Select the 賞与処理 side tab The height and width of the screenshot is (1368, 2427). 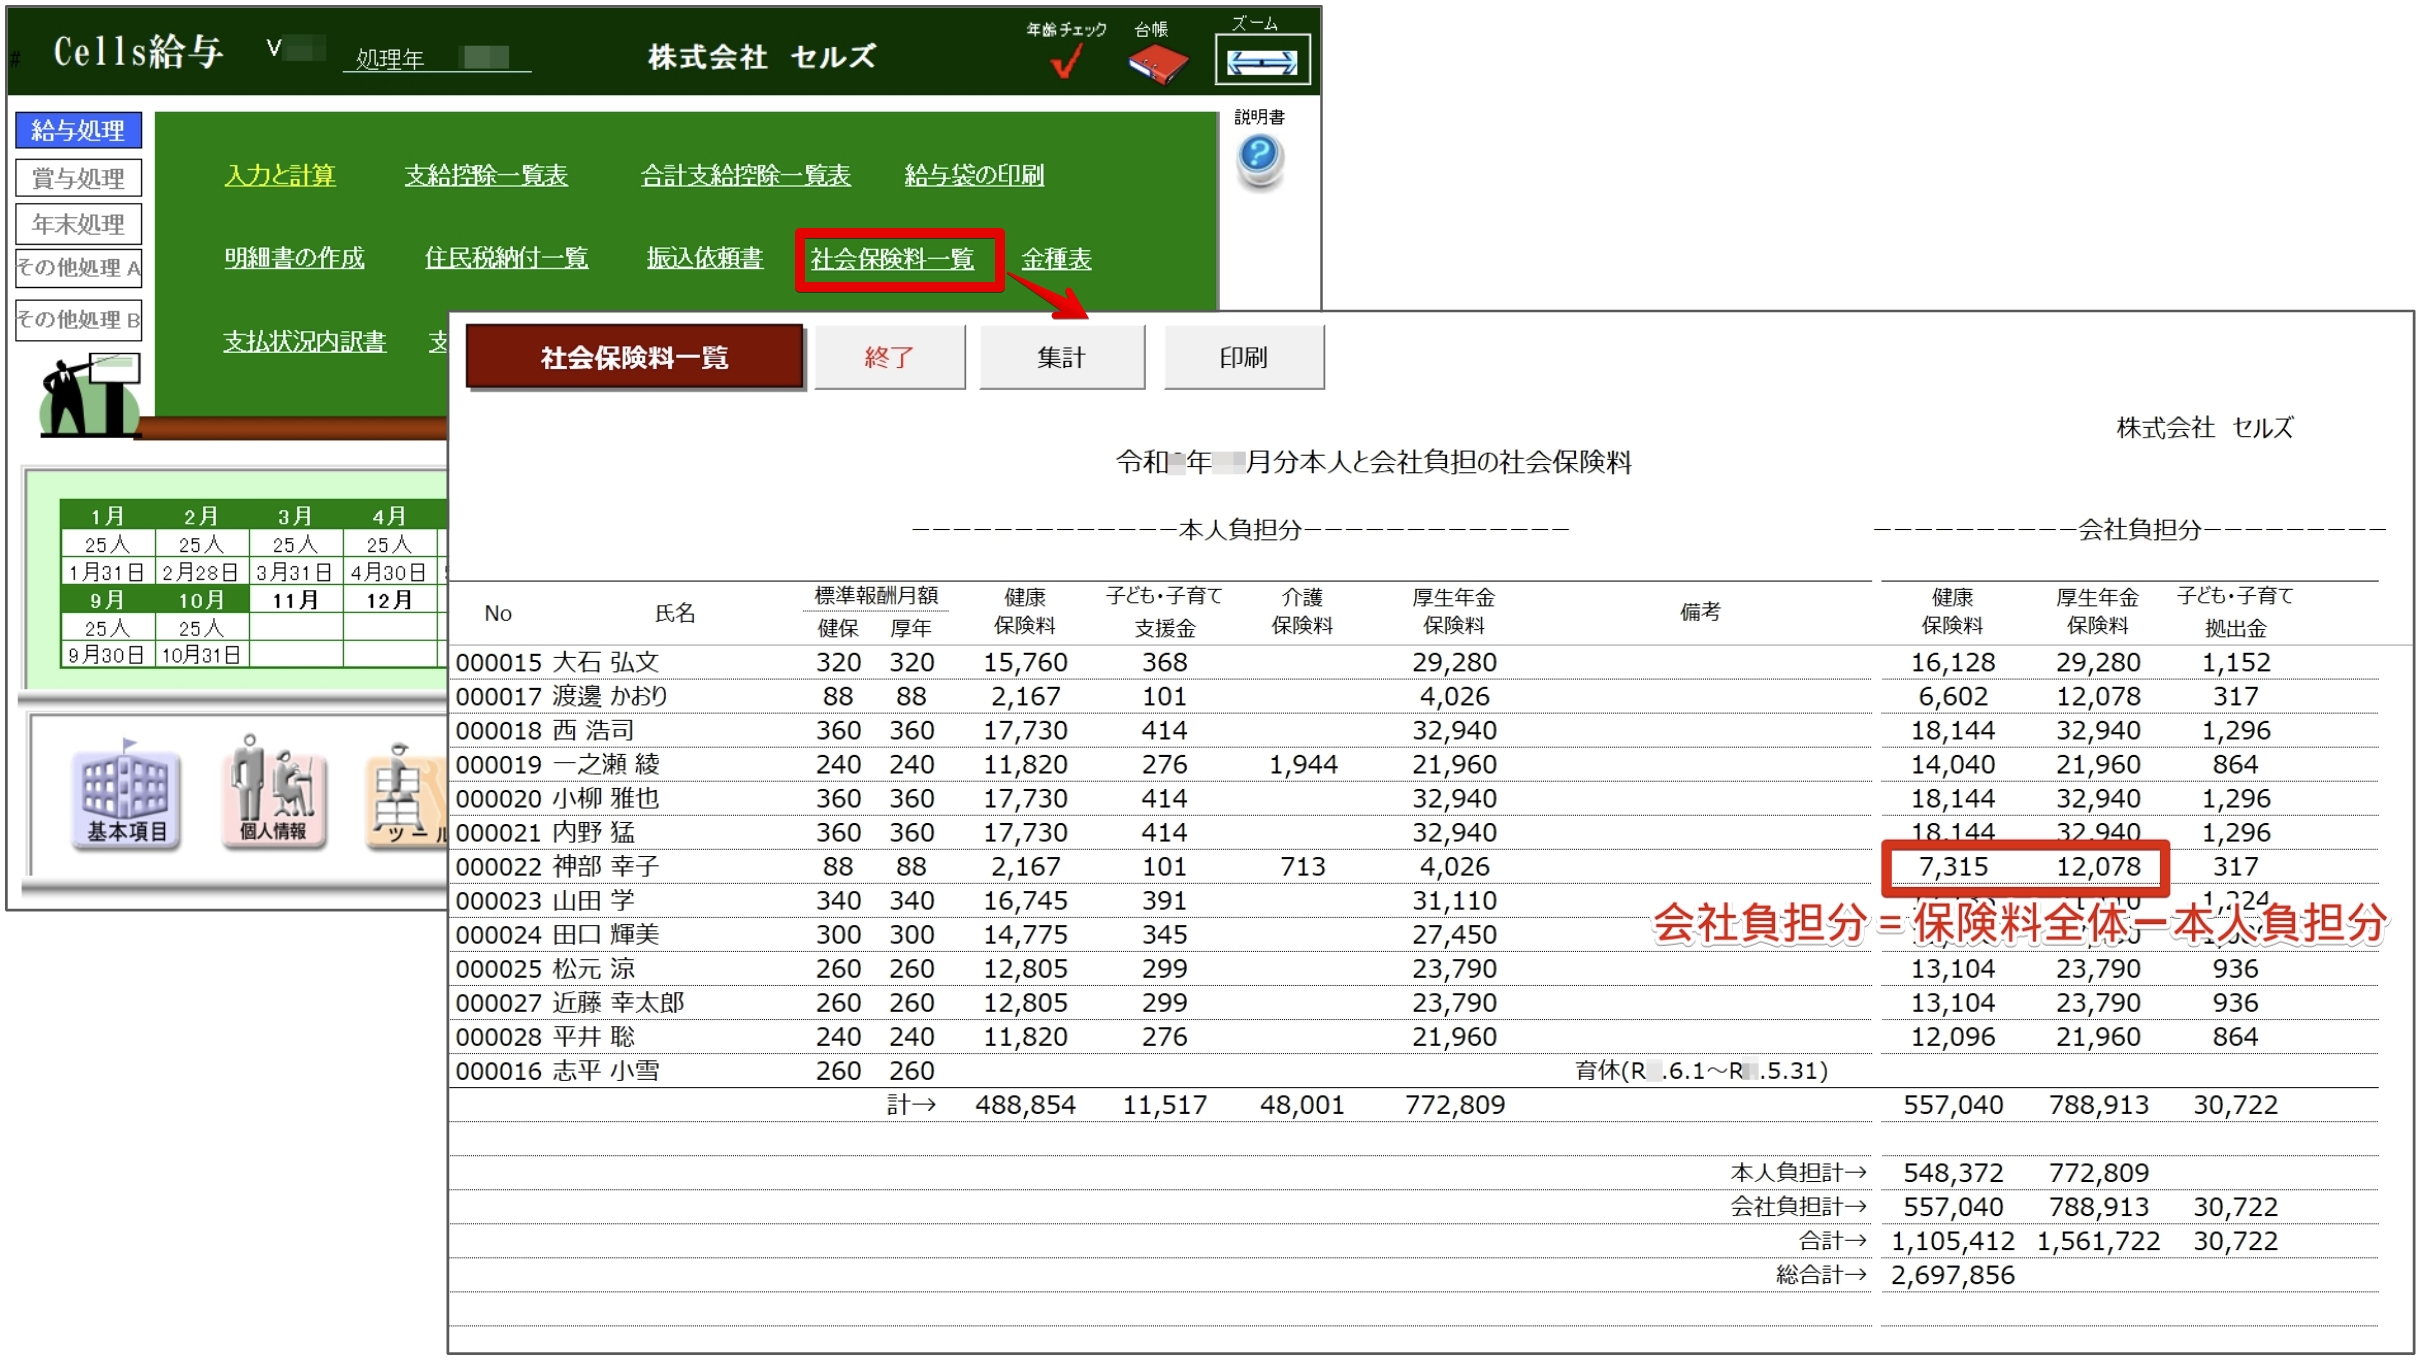click(x=78, y=179)
